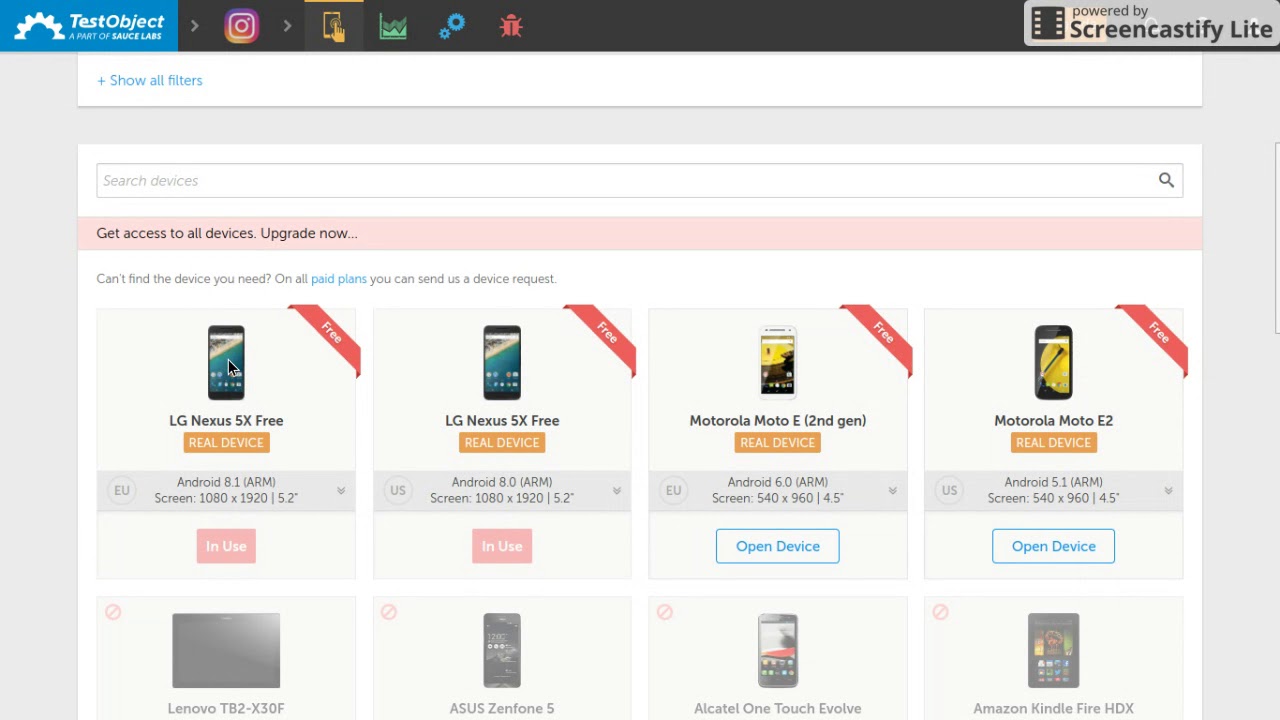Click the Motorola Moto E2 title
Image resolution: width=1280 pixels, height=720 pixels.
click(1053, 421)
